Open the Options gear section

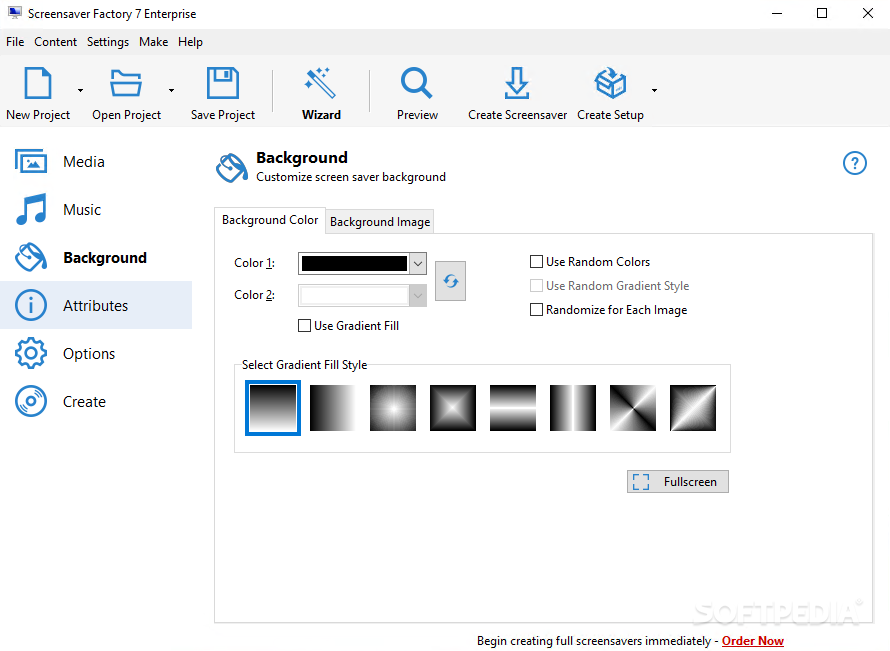[96, 354]
